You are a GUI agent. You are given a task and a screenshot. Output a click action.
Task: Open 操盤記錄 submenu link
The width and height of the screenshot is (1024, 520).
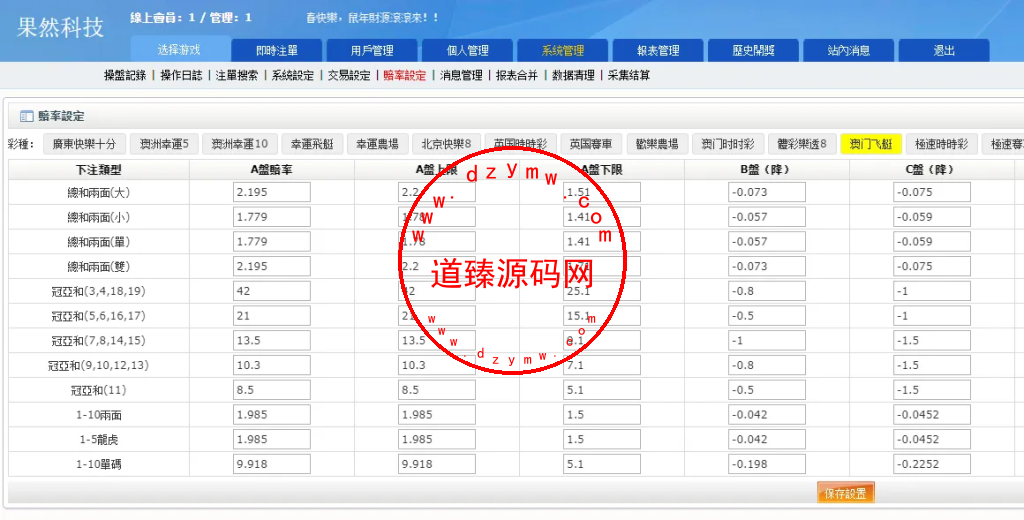pyautogui.click(x=125, y=76)
